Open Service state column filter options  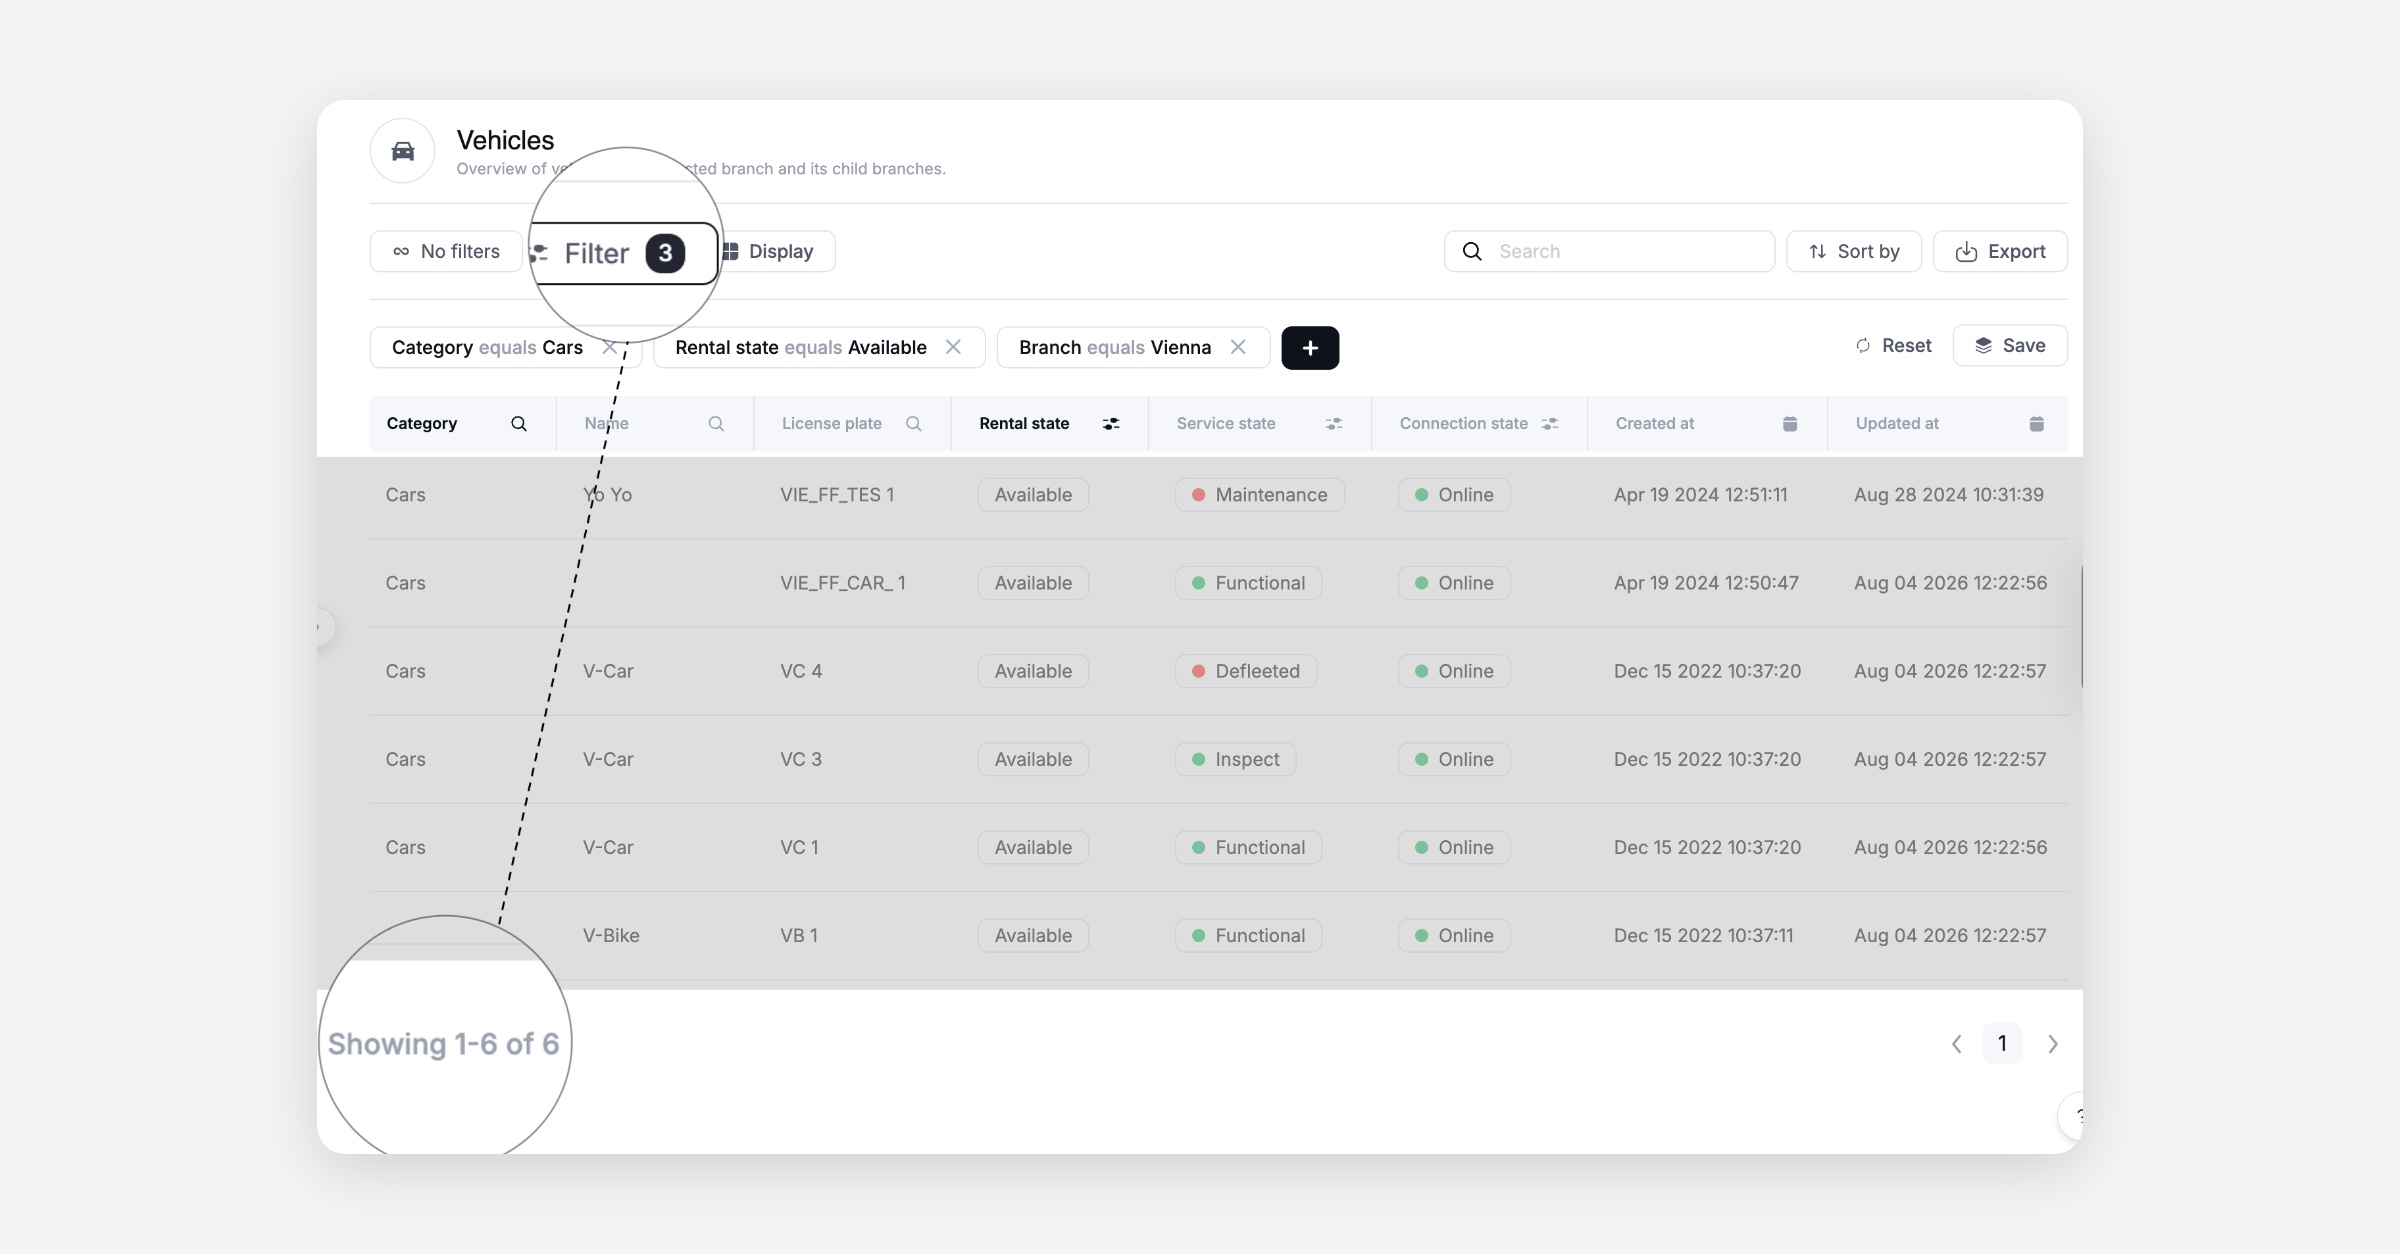(1334, 424)
